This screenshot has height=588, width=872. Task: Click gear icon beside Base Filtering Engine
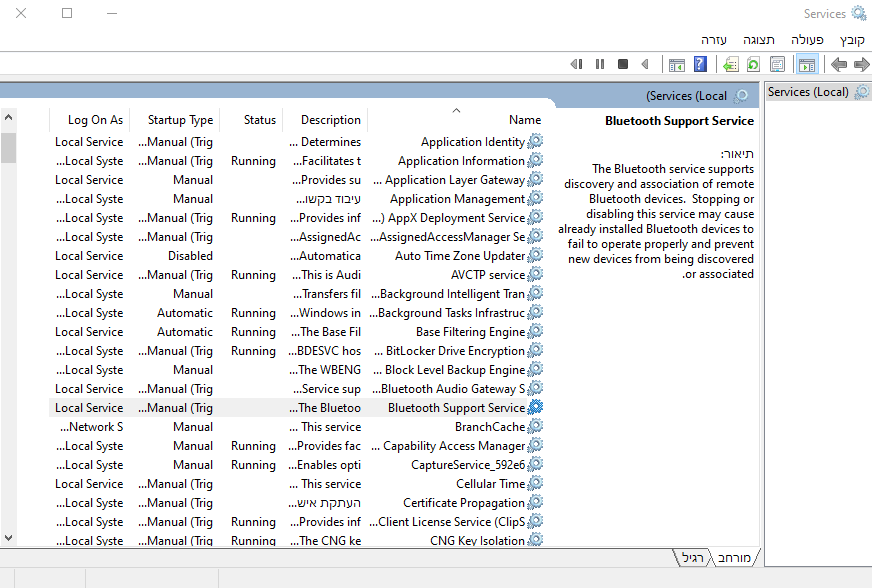coord(535,332)
